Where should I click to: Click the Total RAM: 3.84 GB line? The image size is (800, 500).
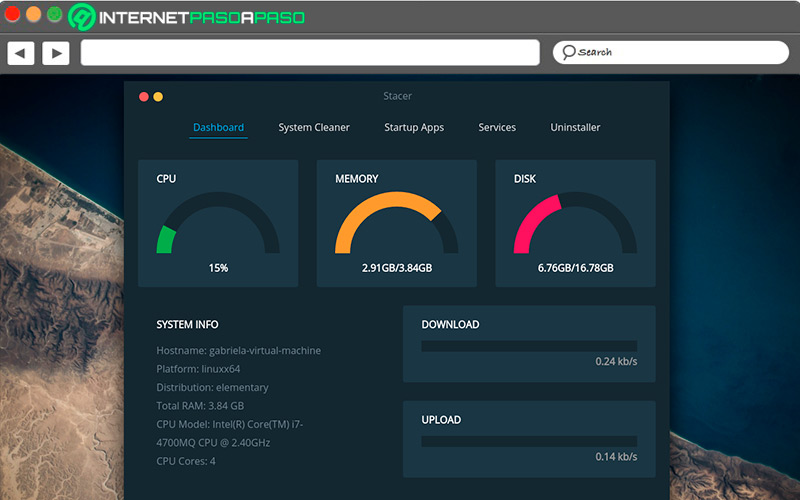200,406
